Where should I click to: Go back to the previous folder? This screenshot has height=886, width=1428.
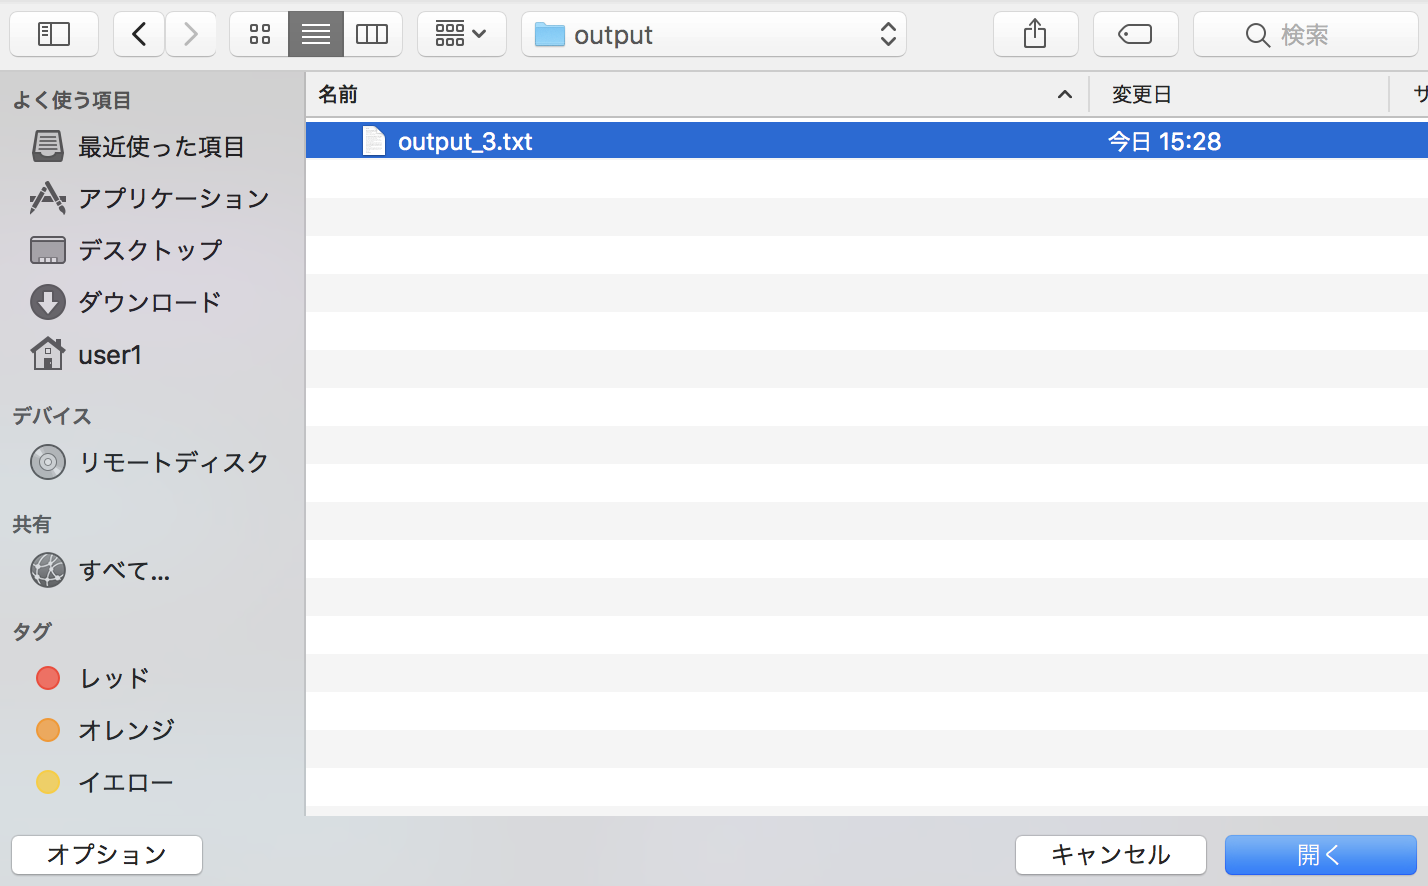[139, 35]
